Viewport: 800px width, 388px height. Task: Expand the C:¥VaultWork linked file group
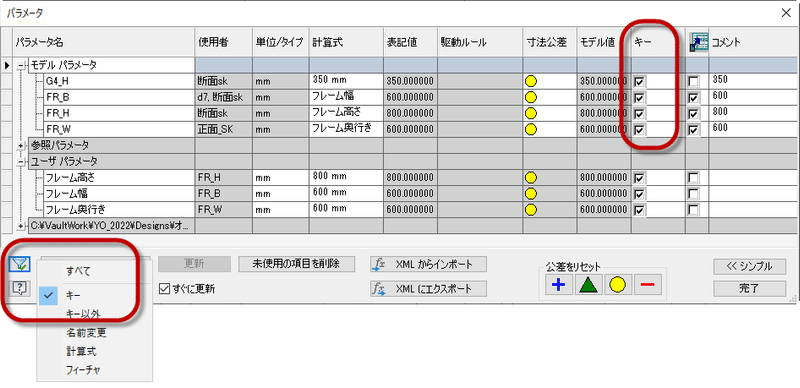21,226
